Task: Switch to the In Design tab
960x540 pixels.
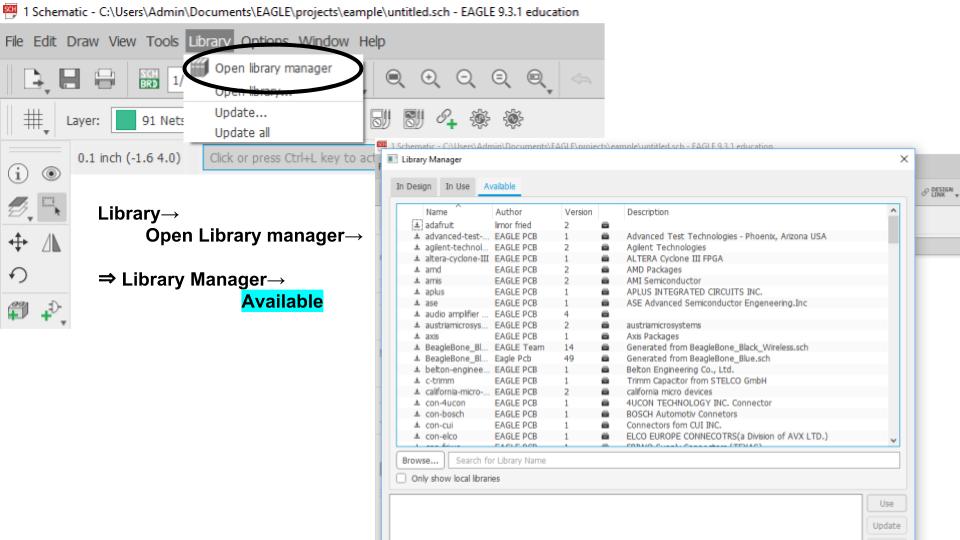Action: pyautogui.click(x=413, y=186)
